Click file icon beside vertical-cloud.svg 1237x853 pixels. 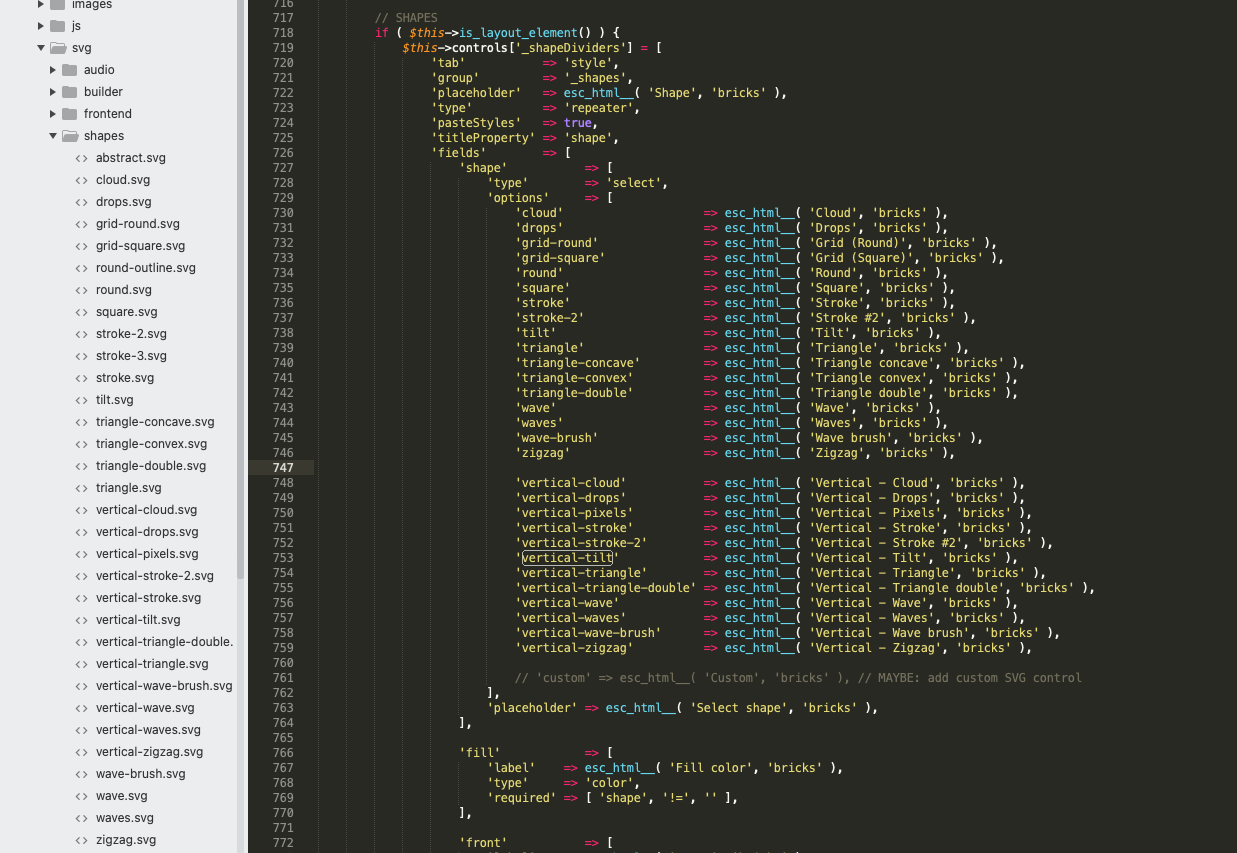coord(82,510)
